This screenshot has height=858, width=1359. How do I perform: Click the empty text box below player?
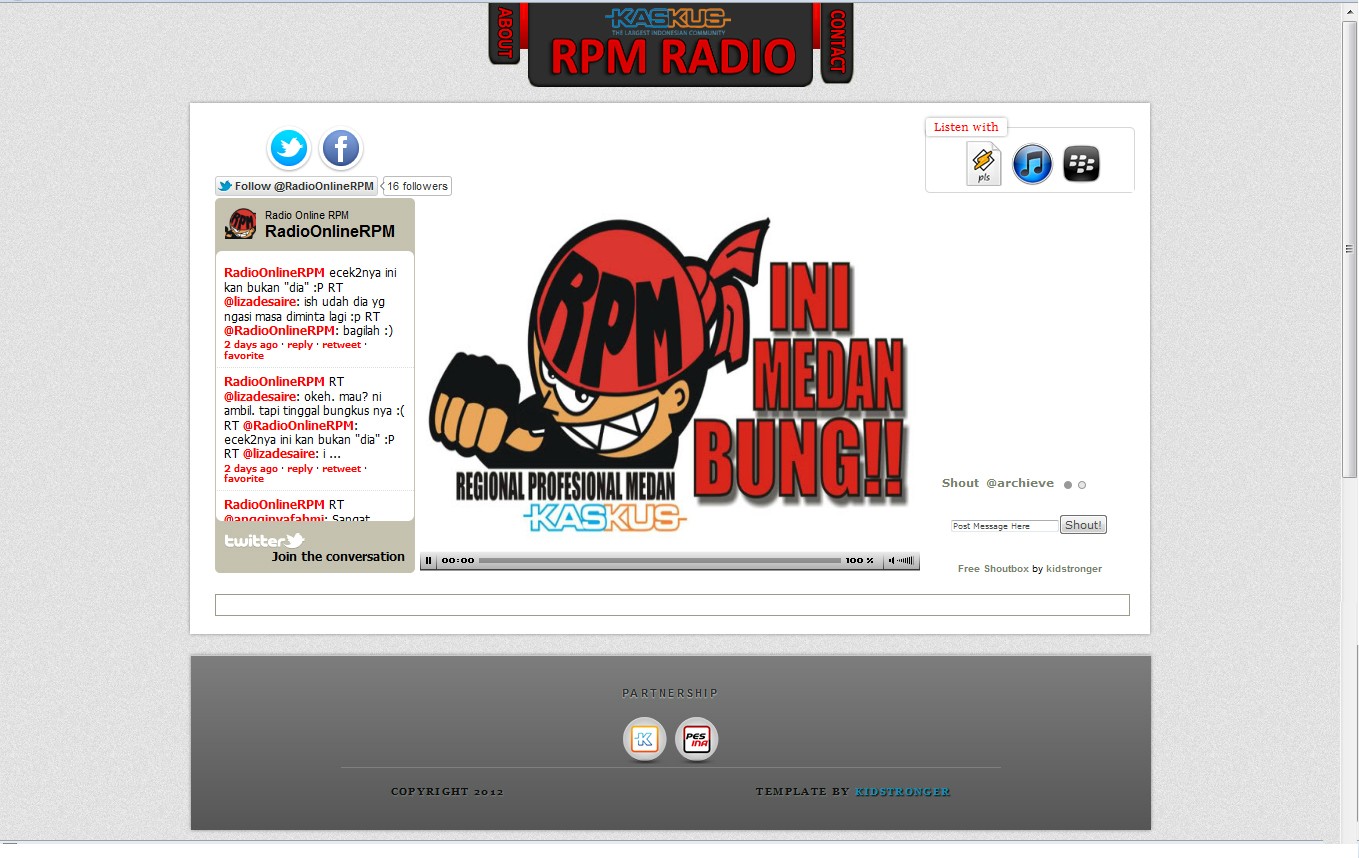coord(672,605)
